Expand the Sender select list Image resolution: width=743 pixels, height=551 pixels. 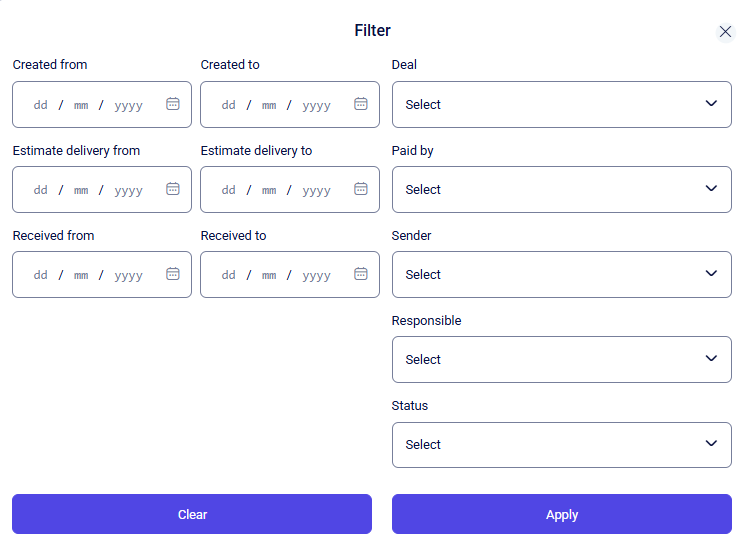click(561, 274)
